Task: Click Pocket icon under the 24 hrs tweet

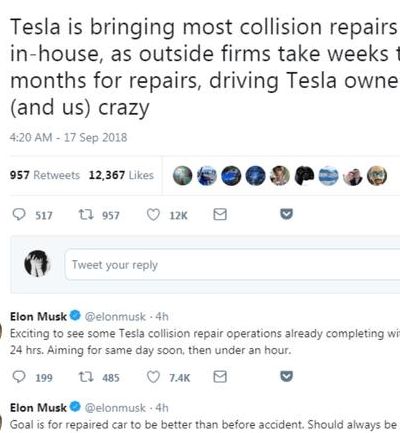Action: tap(286, 376)
